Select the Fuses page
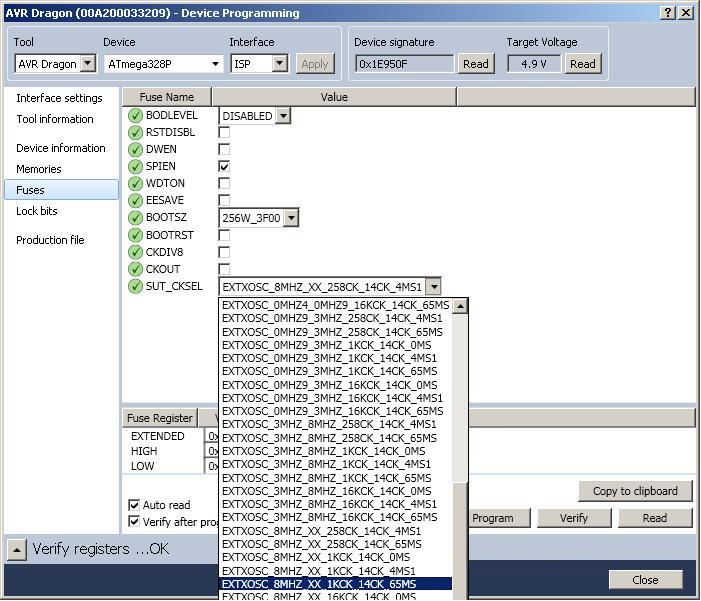This screenshot has width=701, height=601. [x=62, y=190]
